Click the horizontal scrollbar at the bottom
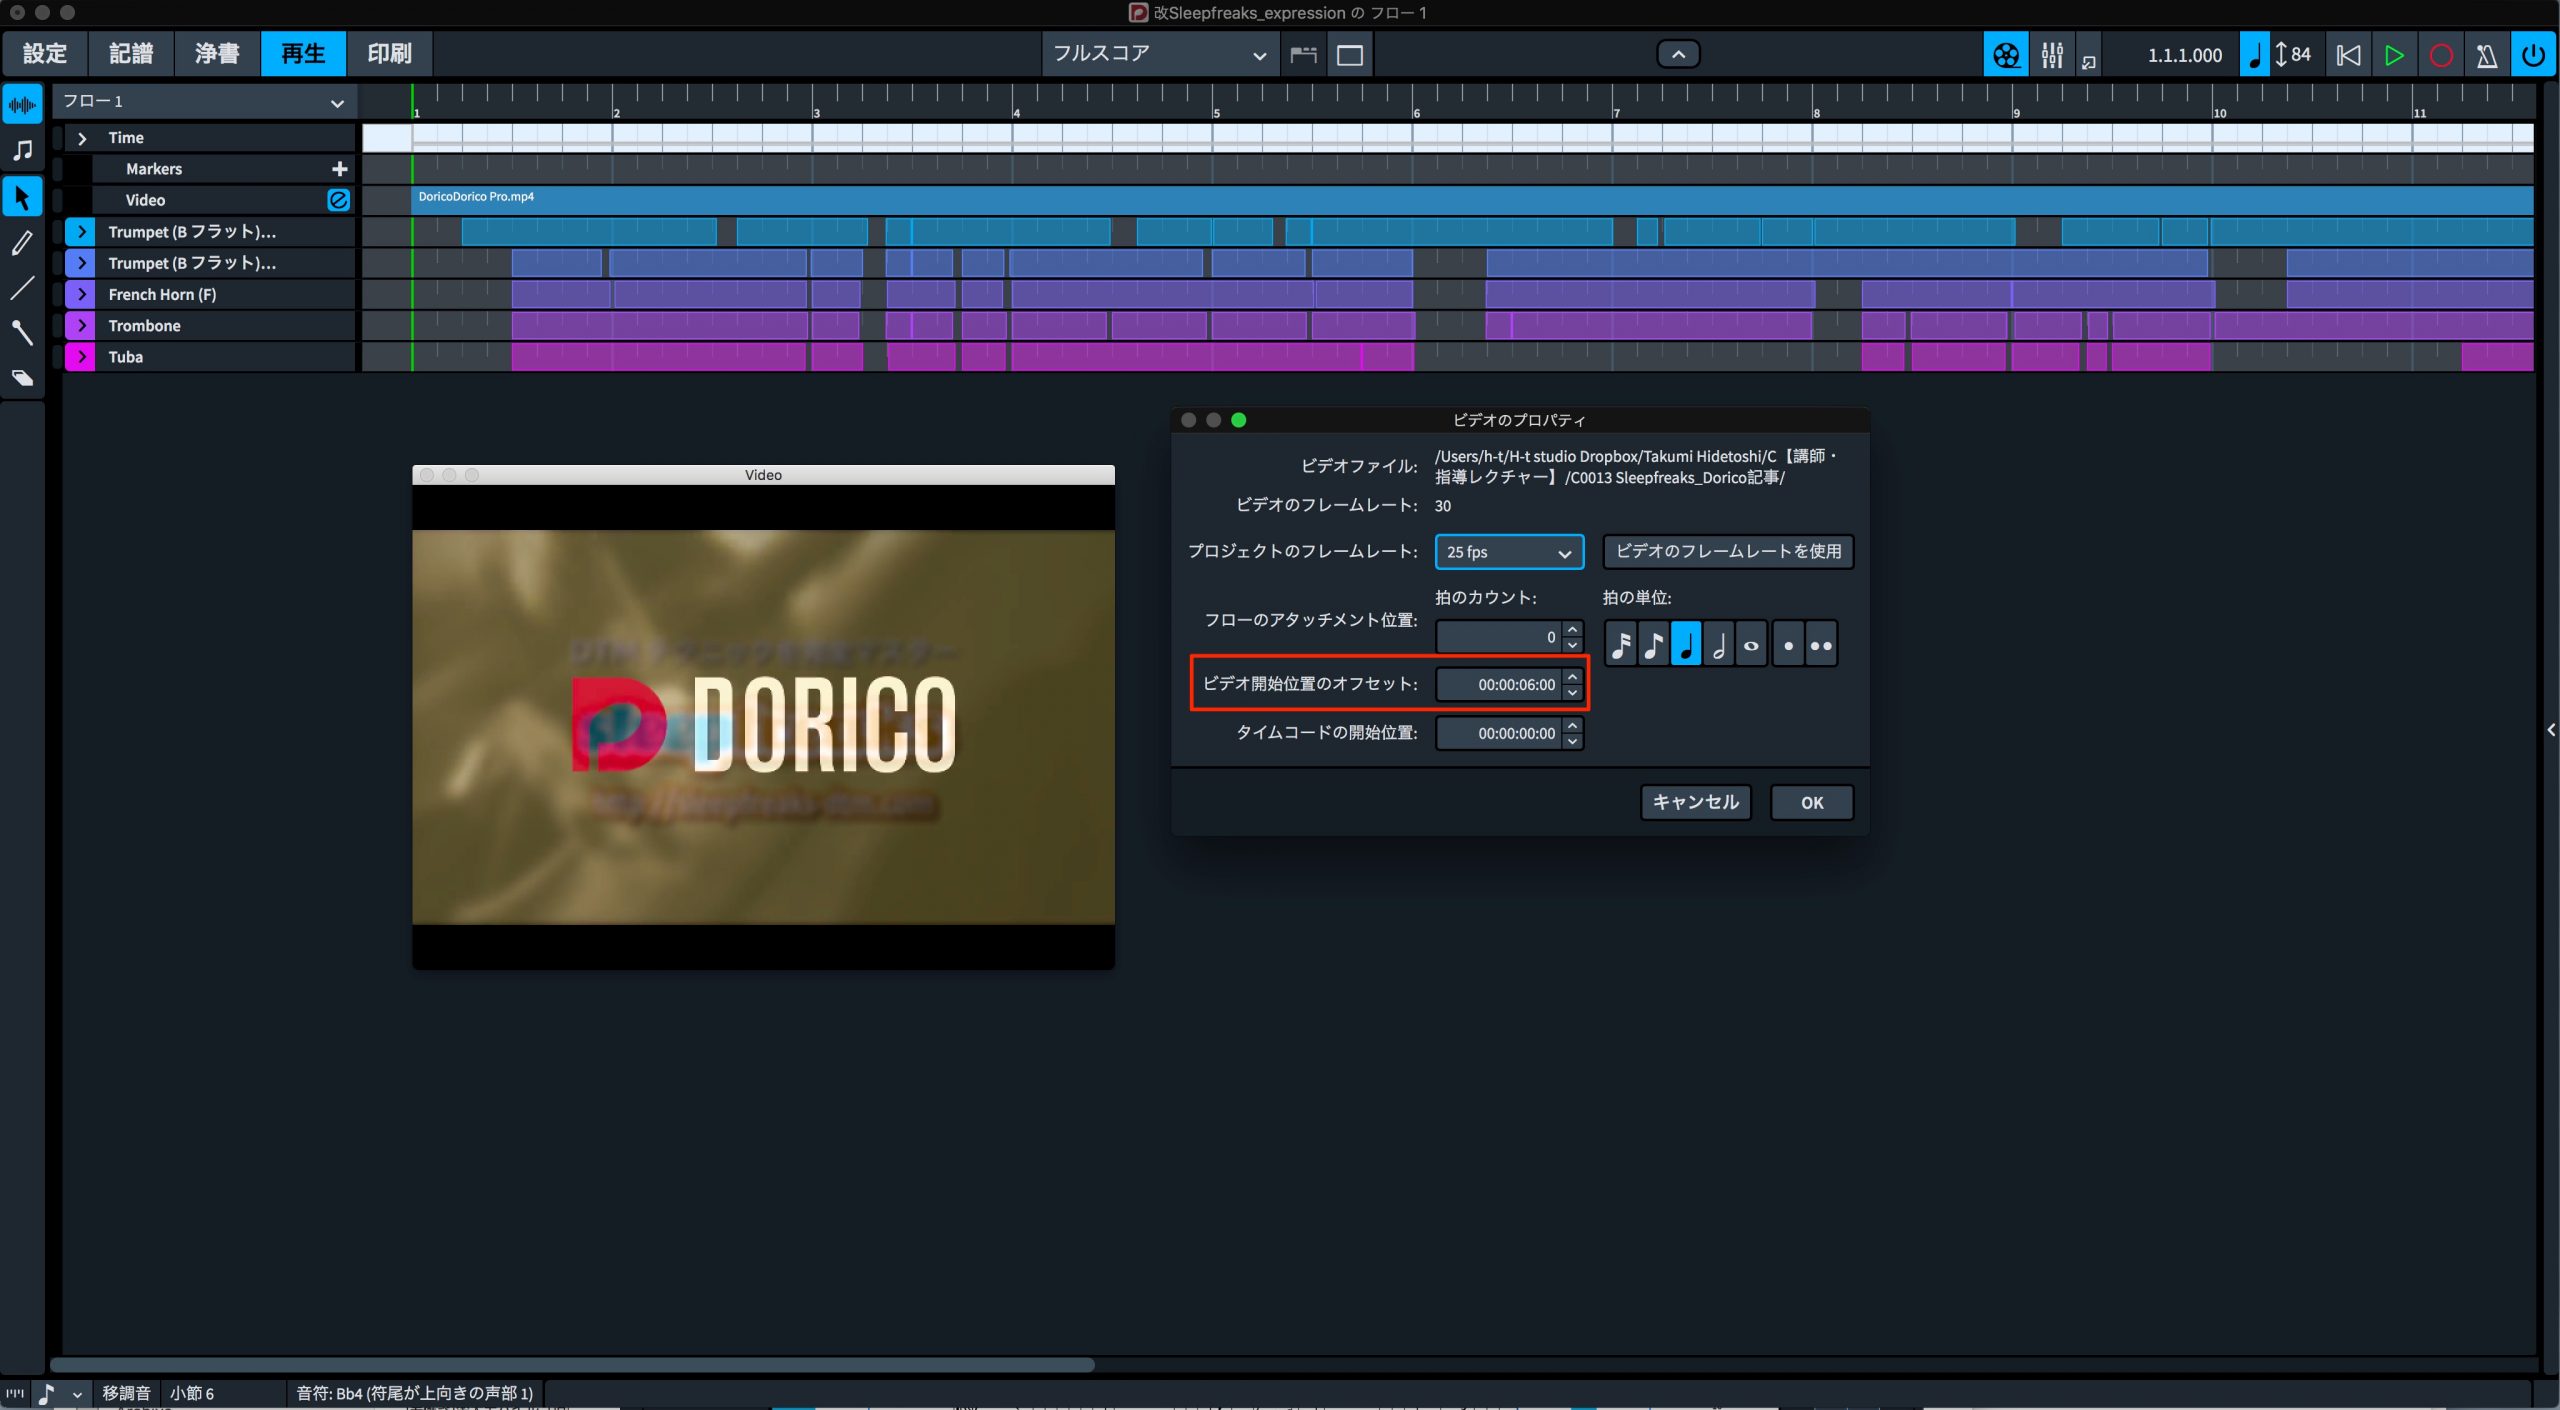The image size is (2560, 1410). (x=572, y=1364)
